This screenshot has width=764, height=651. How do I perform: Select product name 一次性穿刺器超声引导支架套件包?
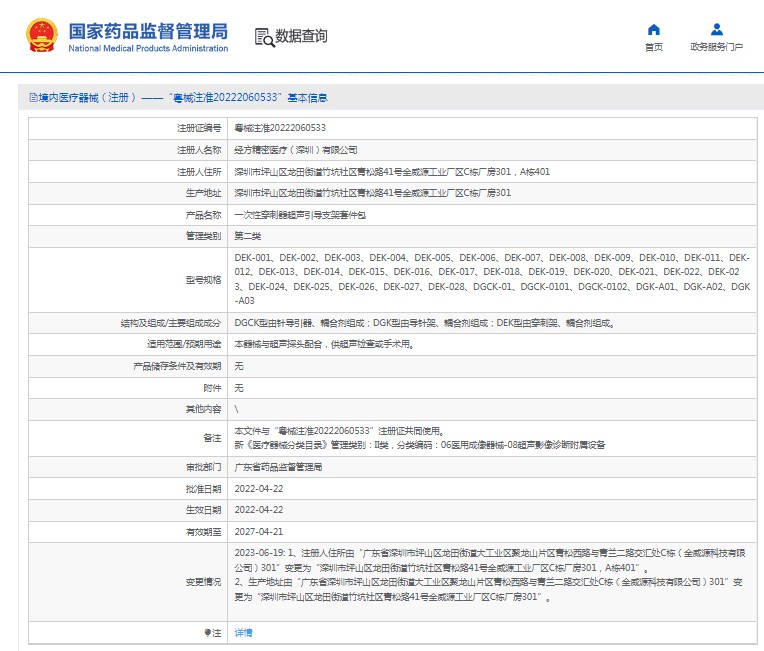300,215
